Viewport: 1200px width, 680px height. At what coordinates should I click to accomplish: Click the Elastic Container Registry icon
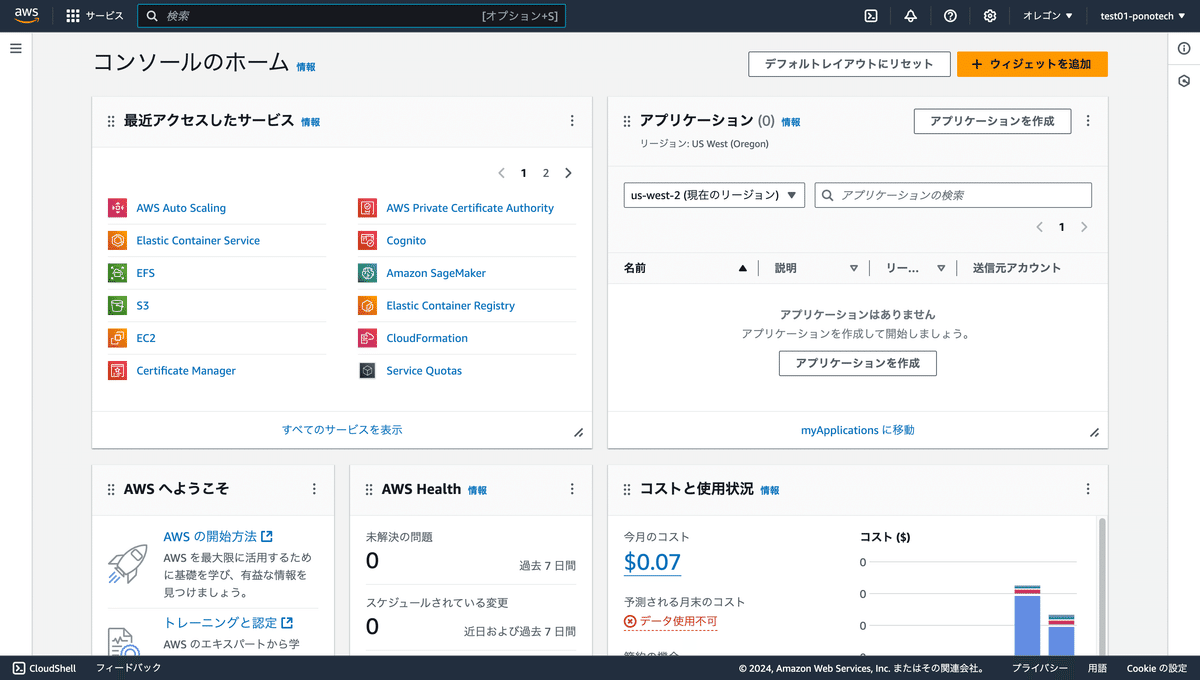pyautogui.click(x=367, y=305)
